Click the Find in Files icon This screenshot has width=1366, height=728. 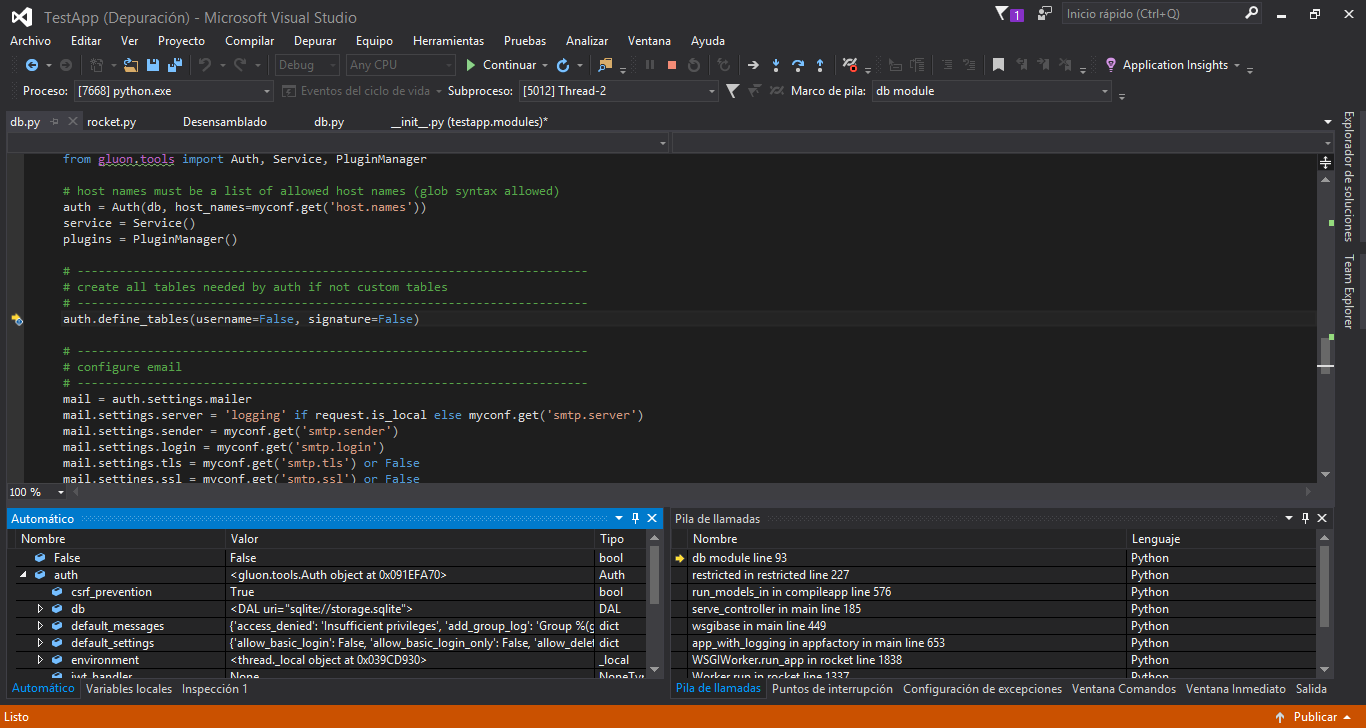[605, 65]
